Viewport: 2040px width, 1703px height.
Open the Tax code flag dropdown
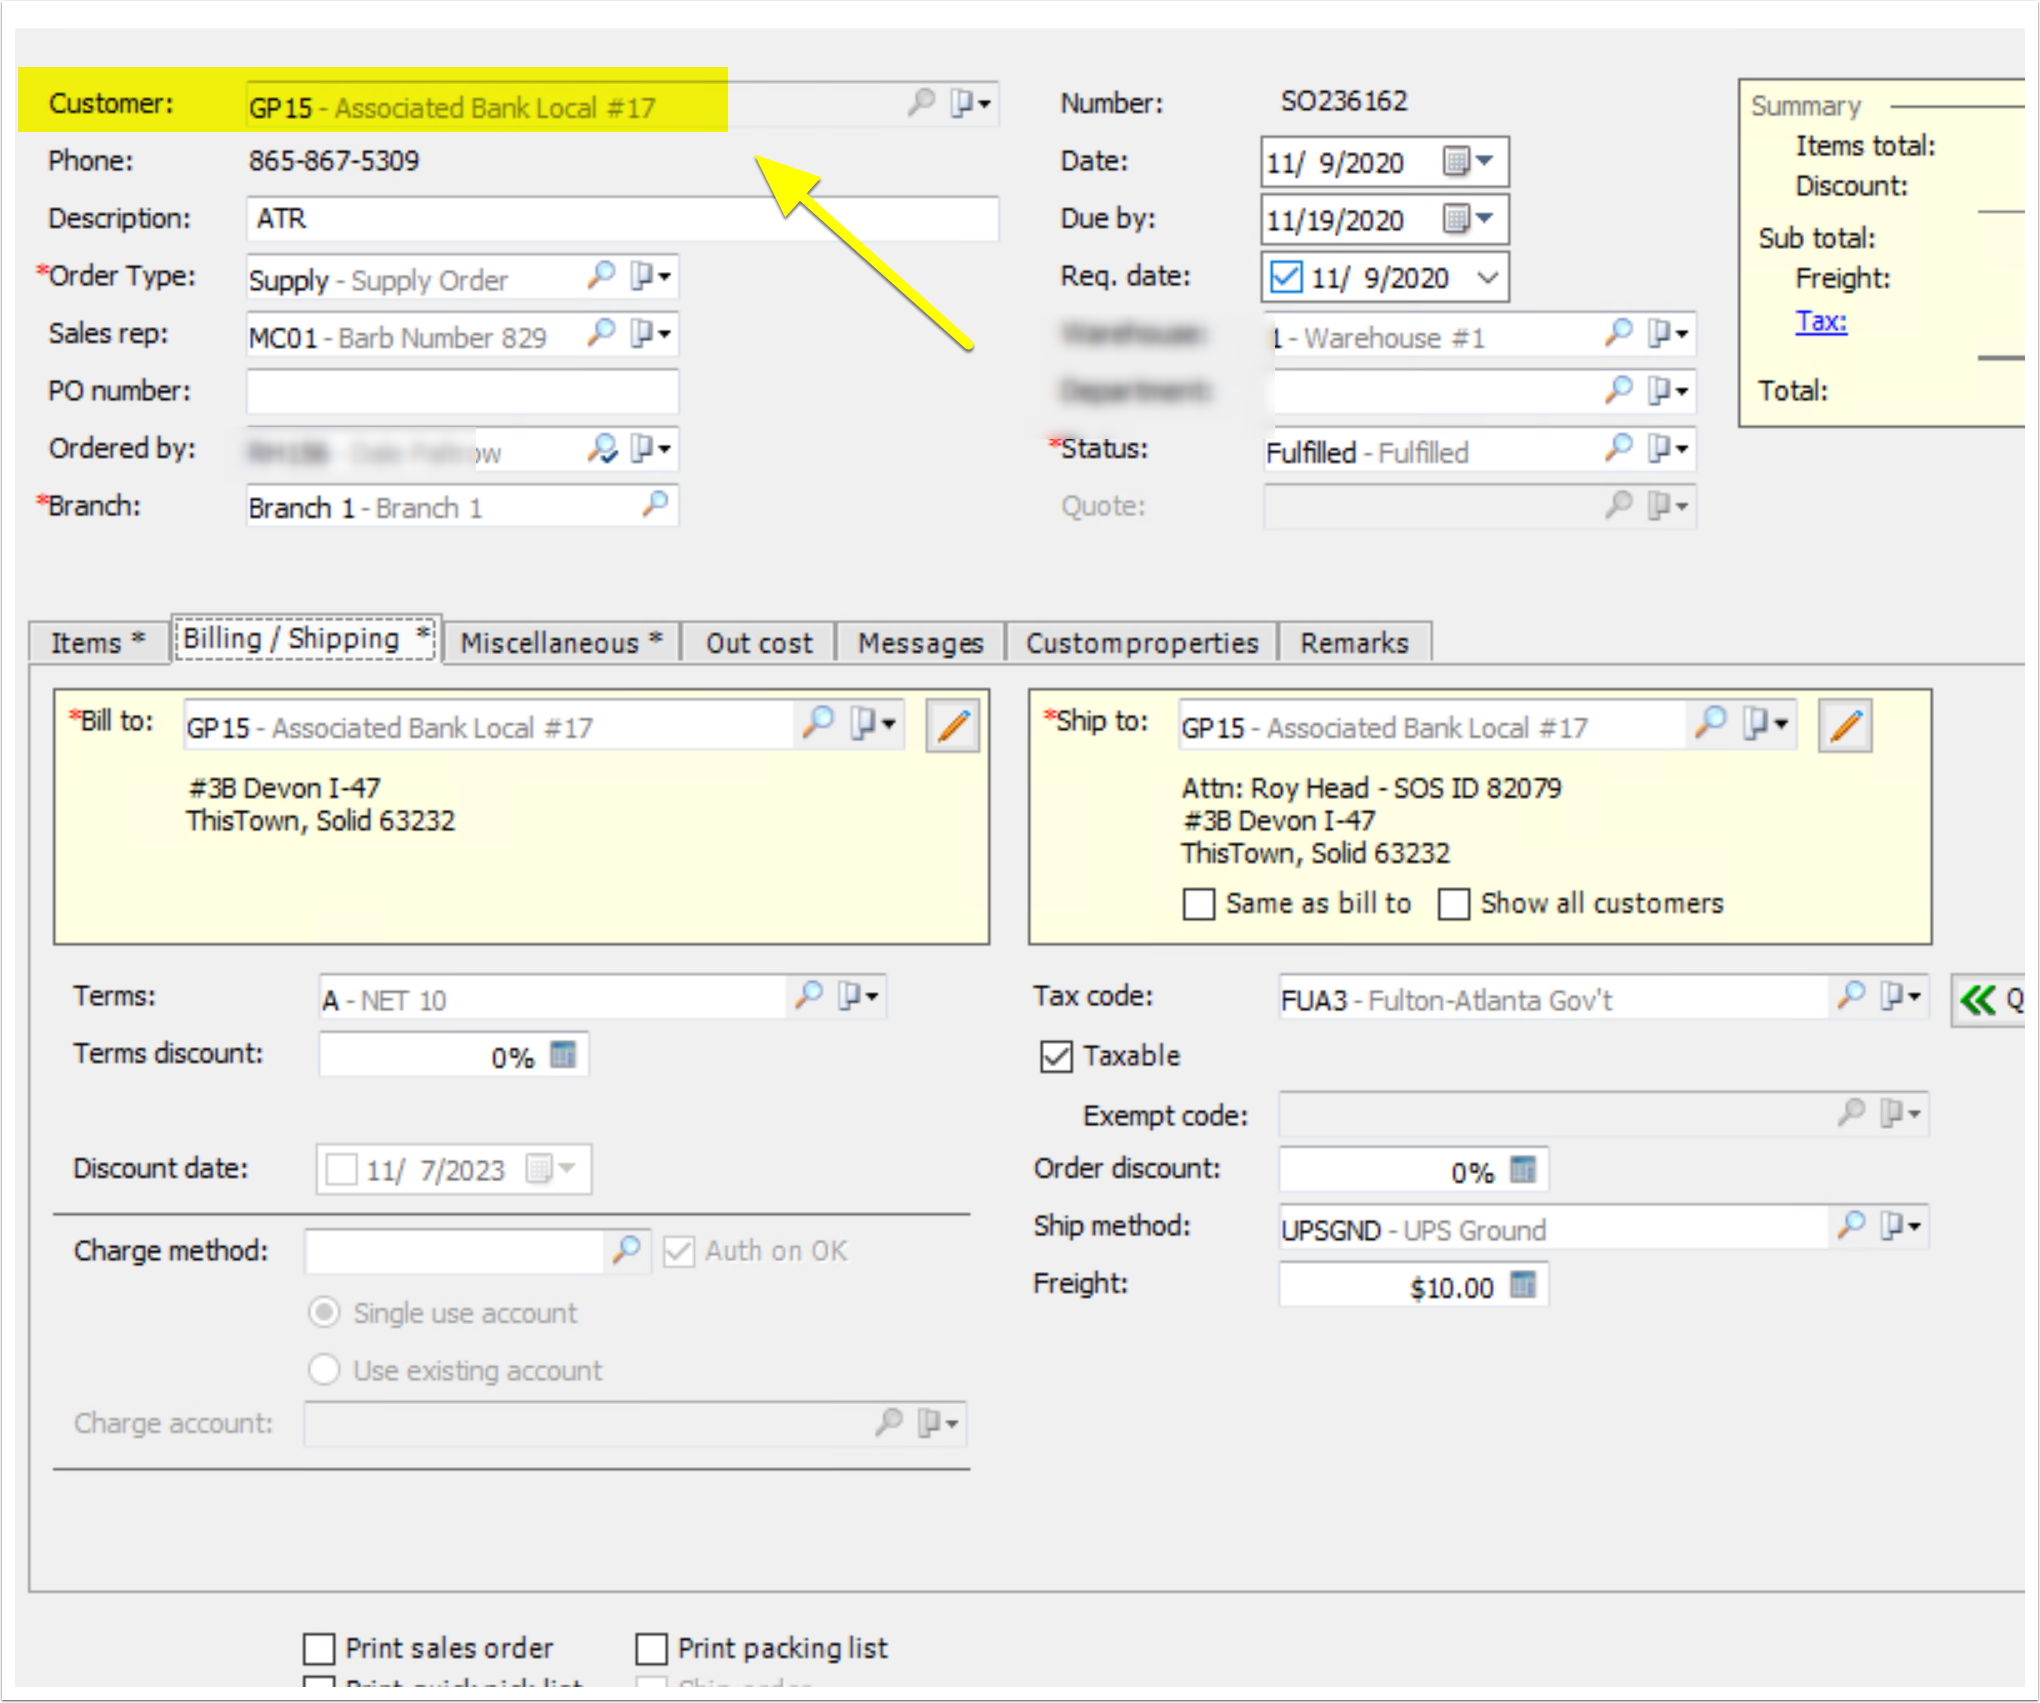[x=1900, y=996]
